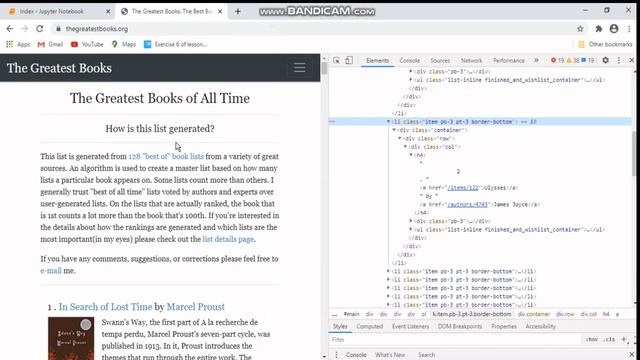Select the Elements DevTools tab
This screenshot has width=640, height=360.
[377, 60]
